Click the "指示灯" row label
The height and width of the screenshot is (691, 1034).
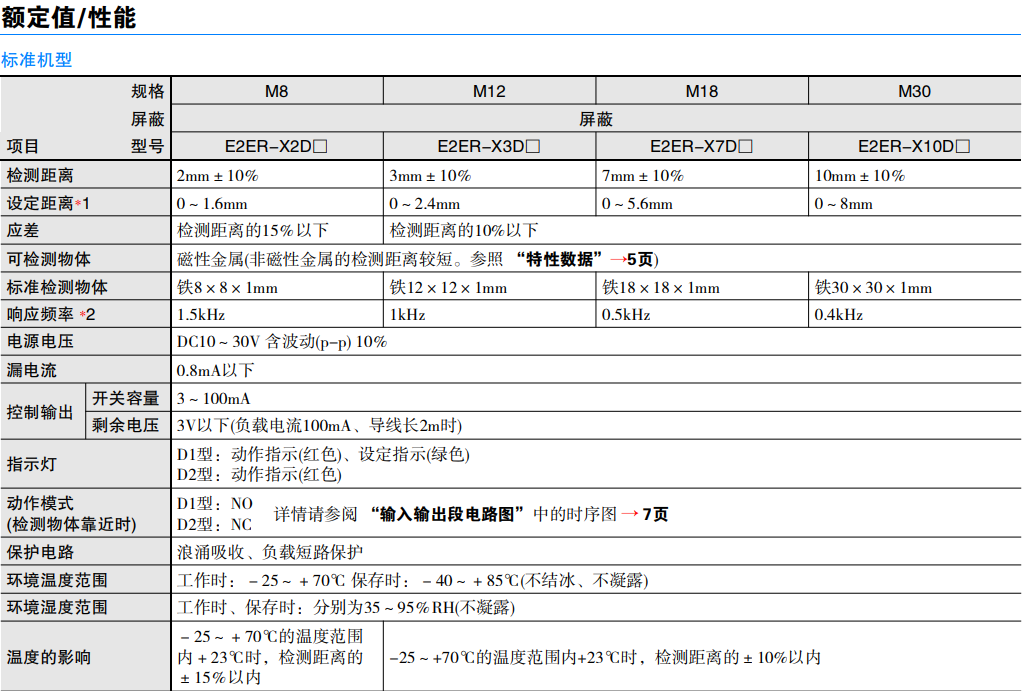point(32,464)
